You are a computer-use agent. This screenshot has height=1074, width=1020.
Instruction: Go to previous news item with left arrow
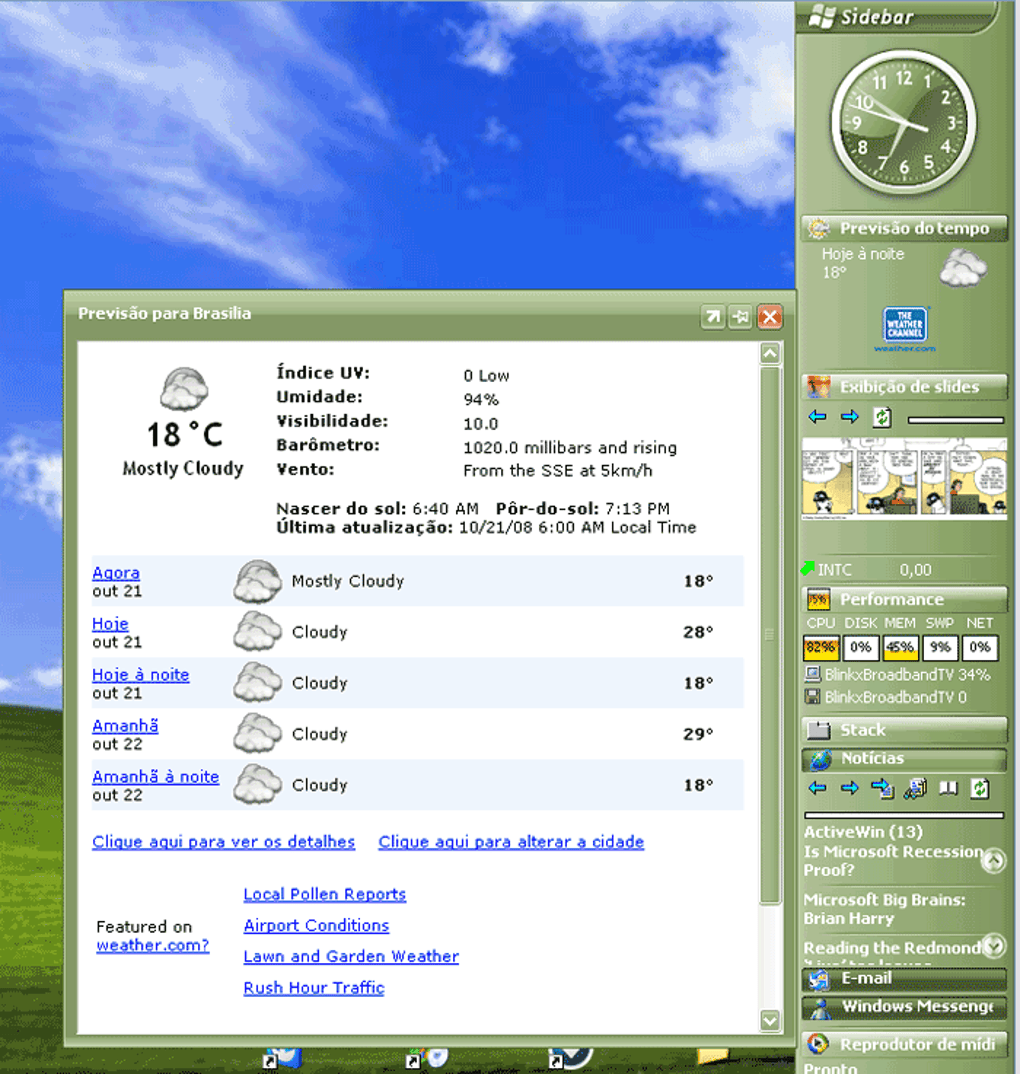pos(817,788)
